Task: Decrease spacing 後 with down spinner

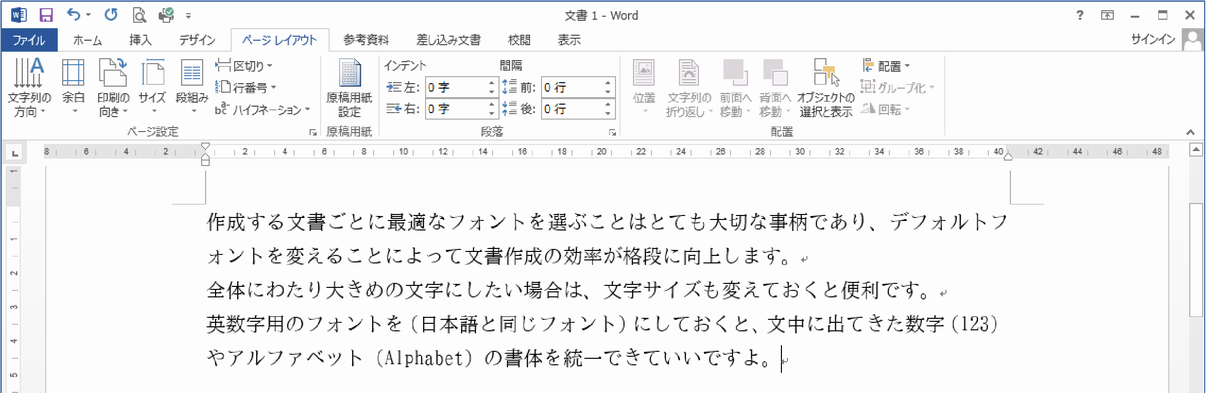Action: coord(608,113)
